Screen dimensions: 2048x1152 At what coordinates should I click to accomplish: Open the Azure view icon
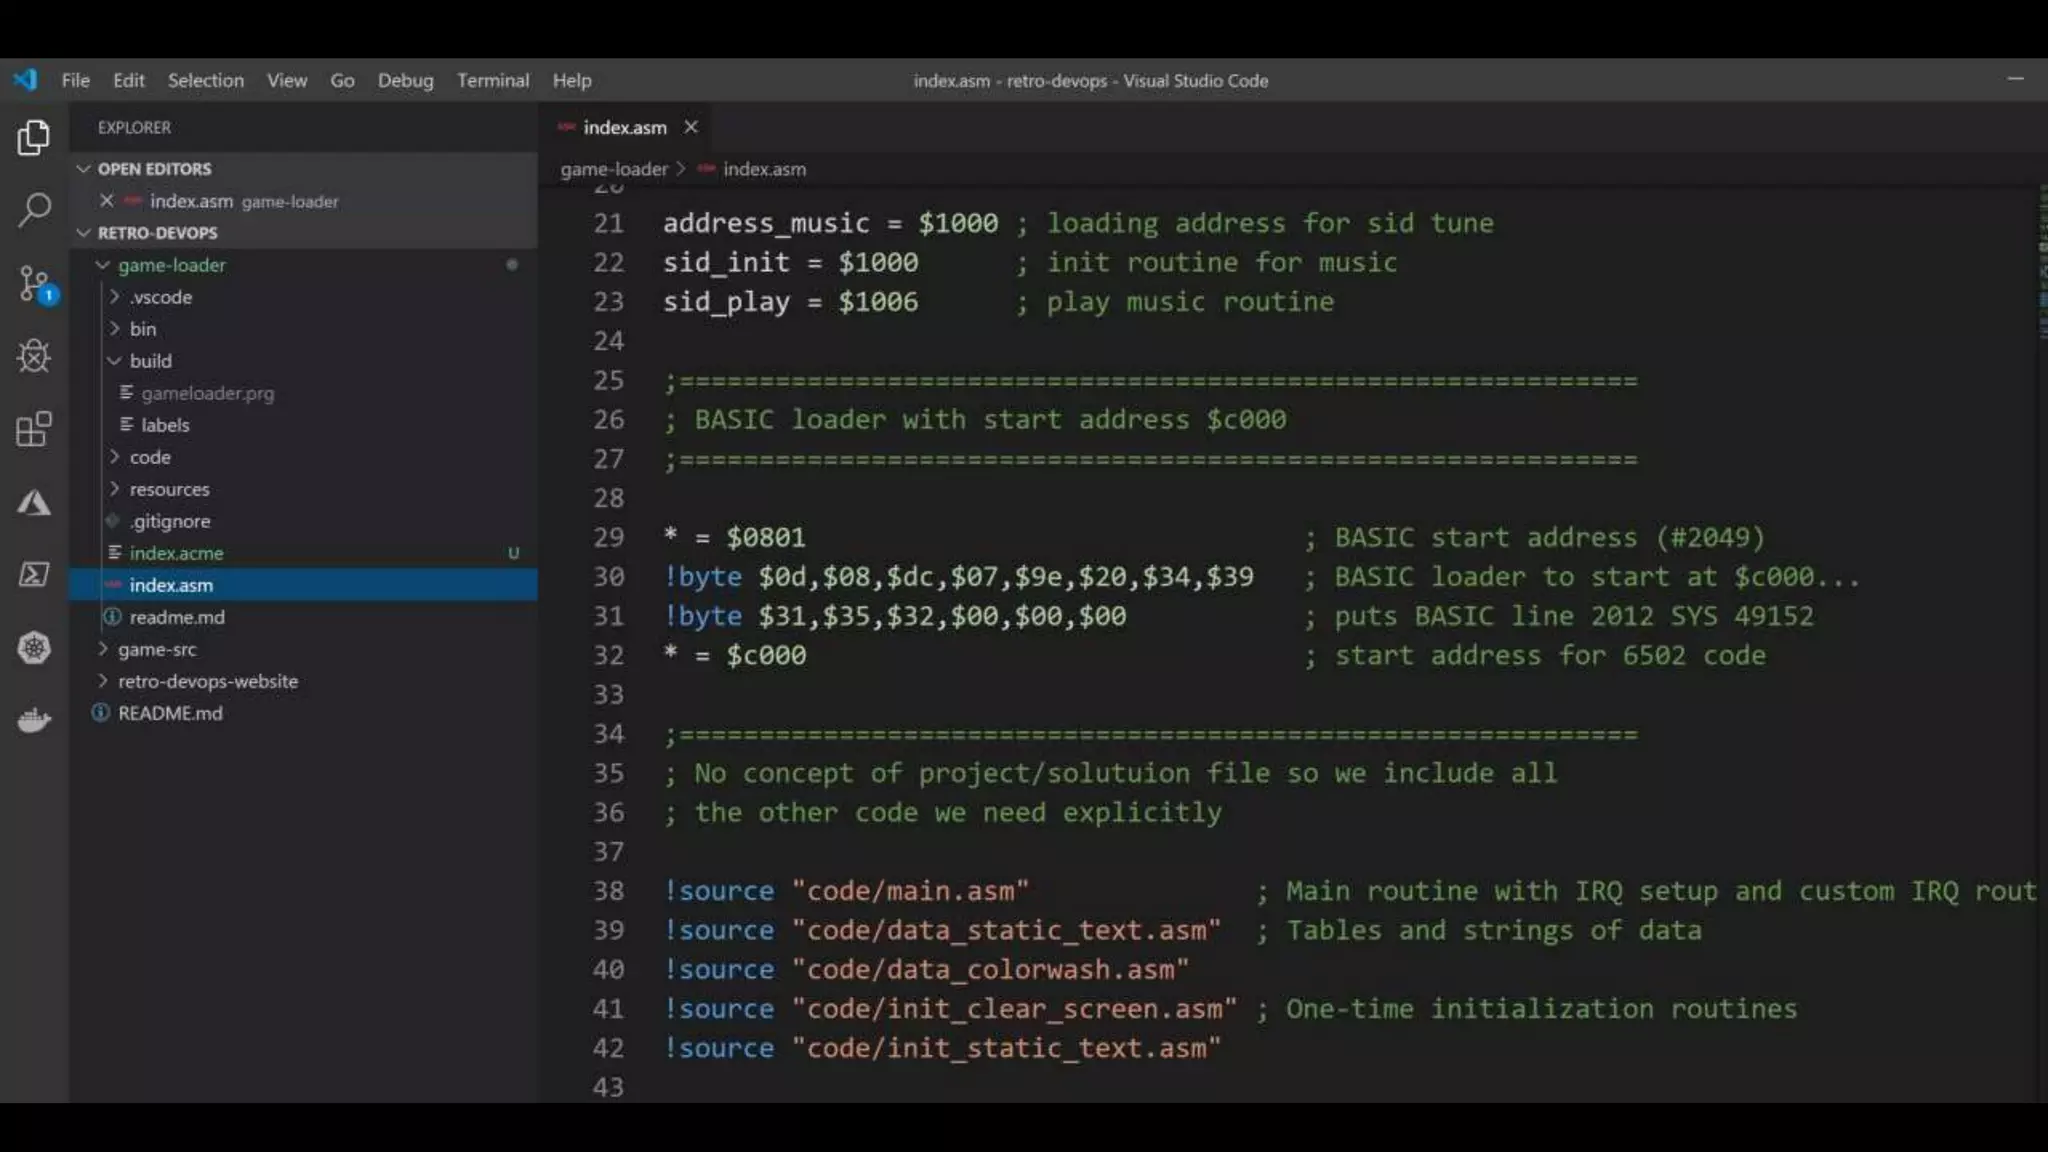point(34,502)
